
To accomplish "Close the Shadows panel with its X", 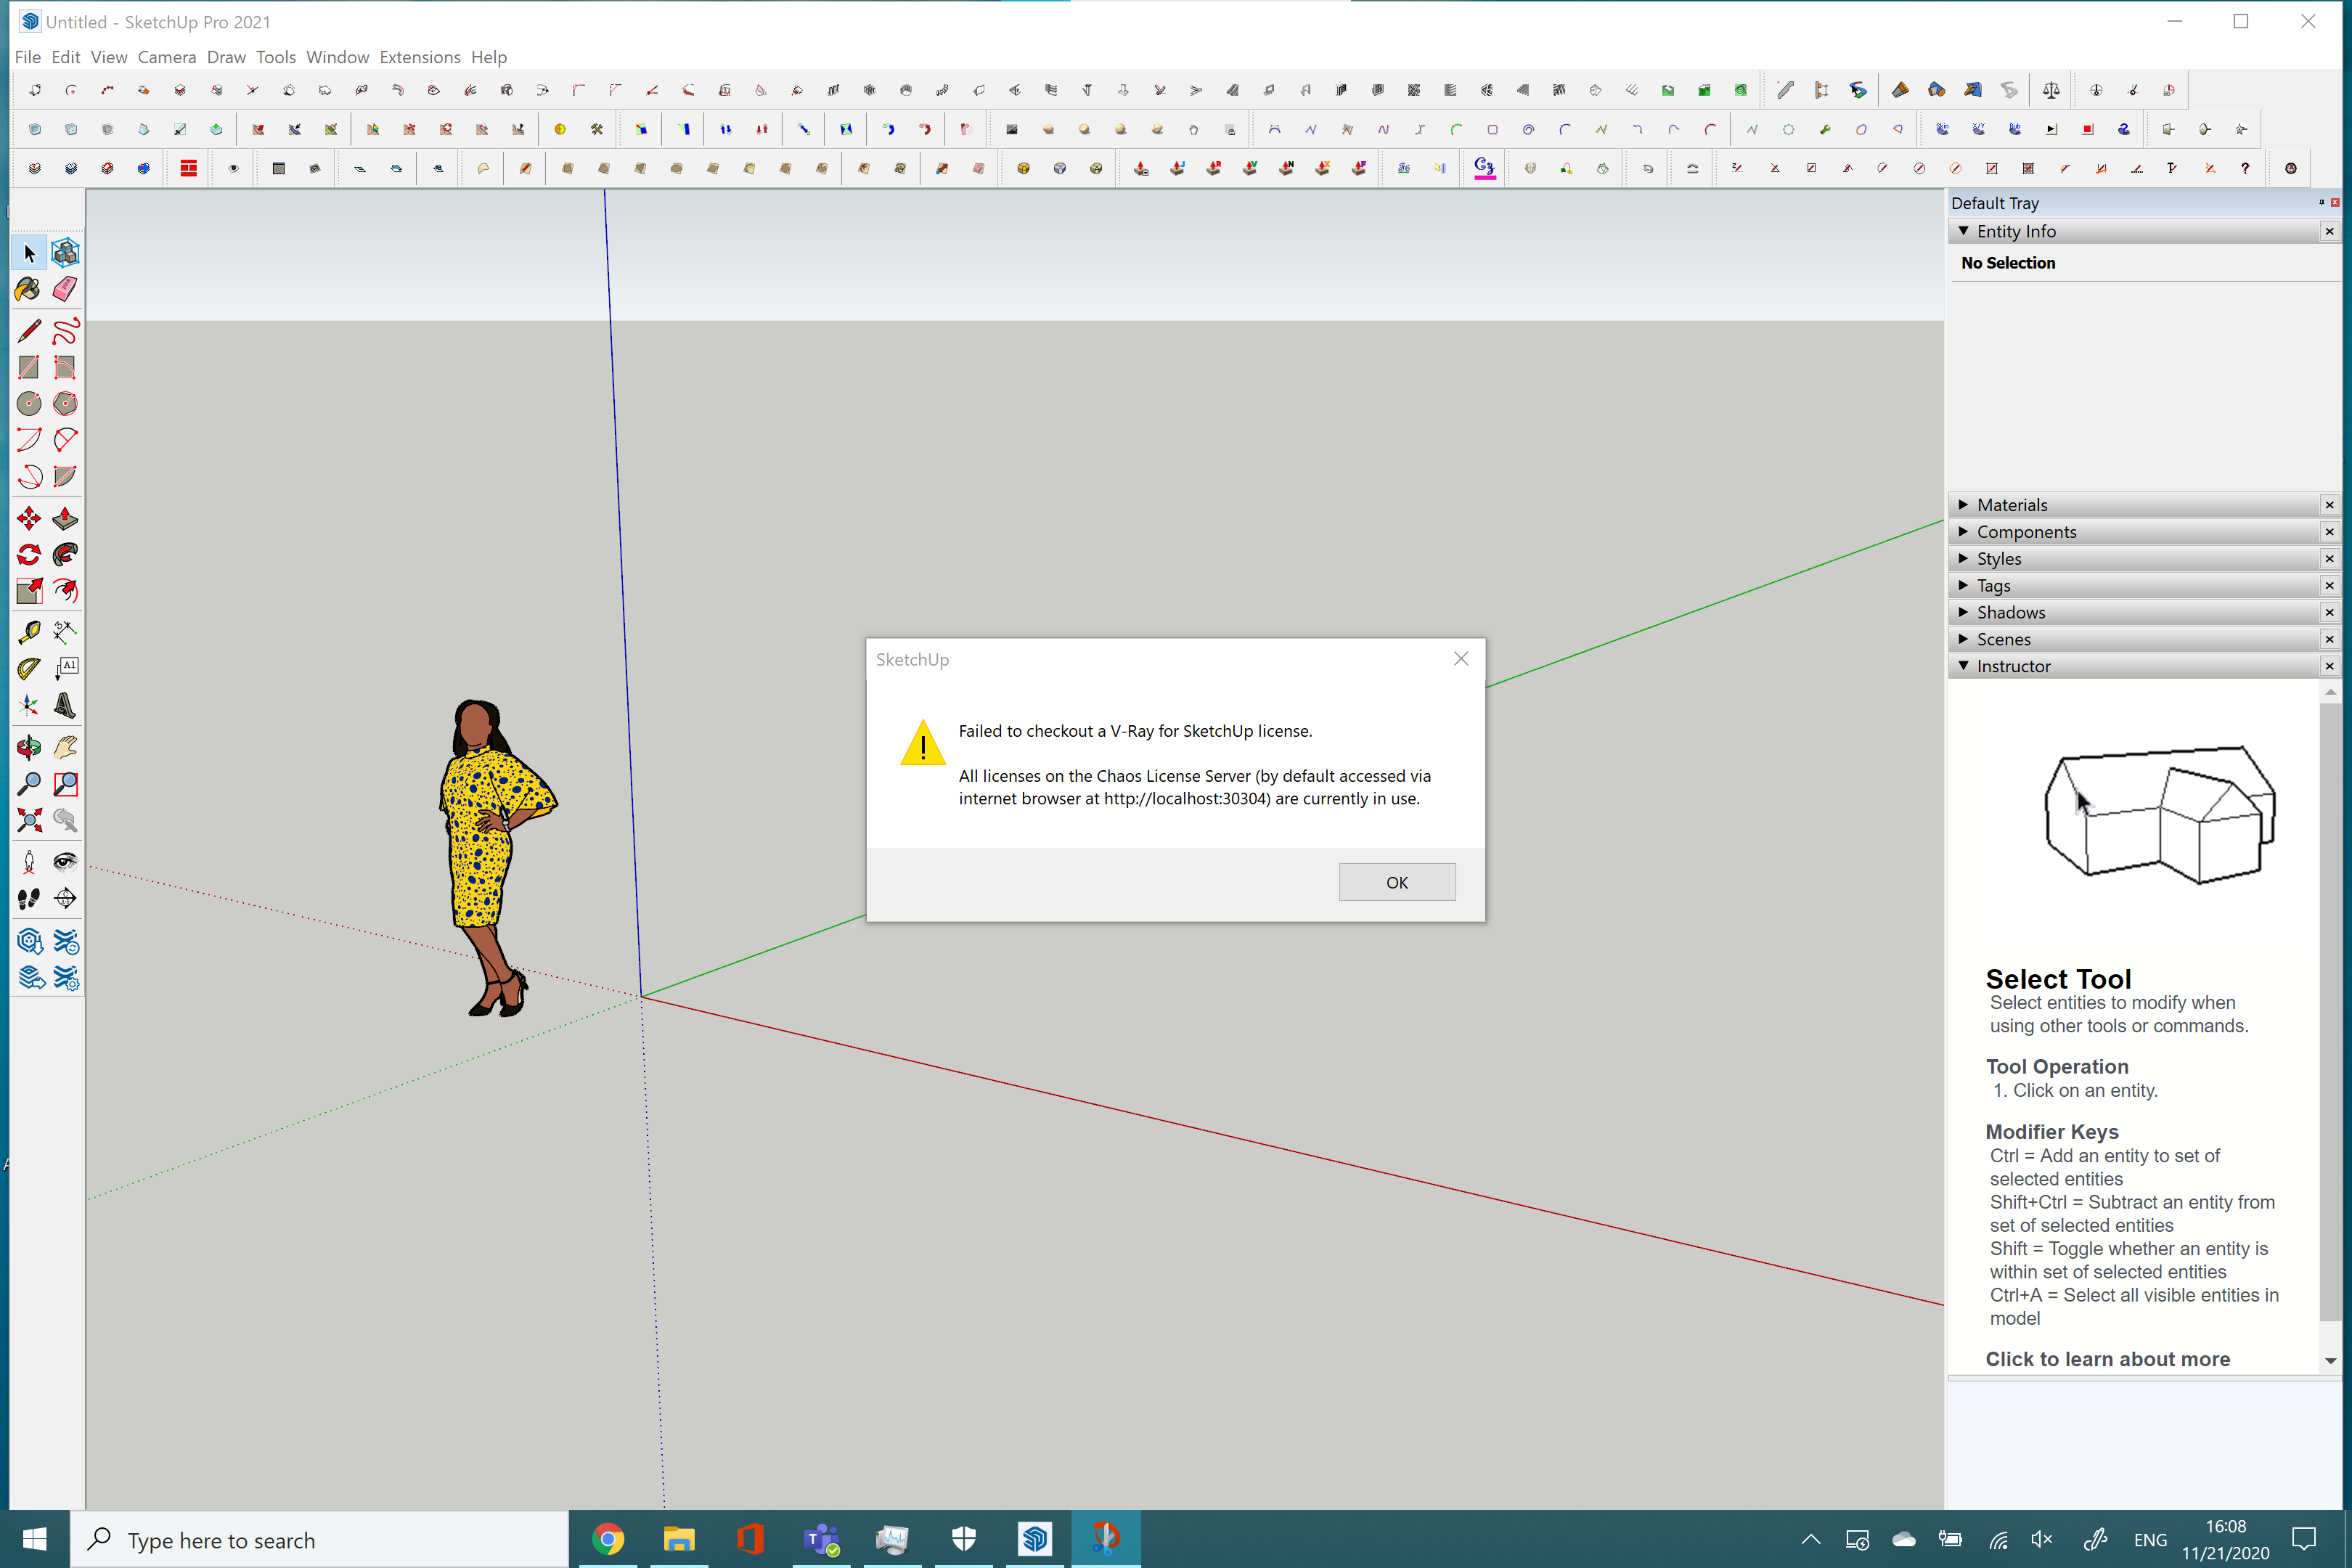I will pos(2329,612).
